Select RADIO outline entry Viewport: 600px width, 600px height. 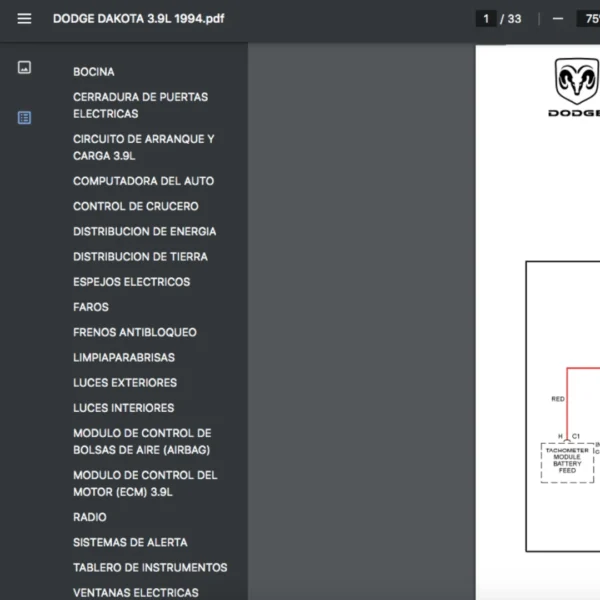(x=90, y=517)
